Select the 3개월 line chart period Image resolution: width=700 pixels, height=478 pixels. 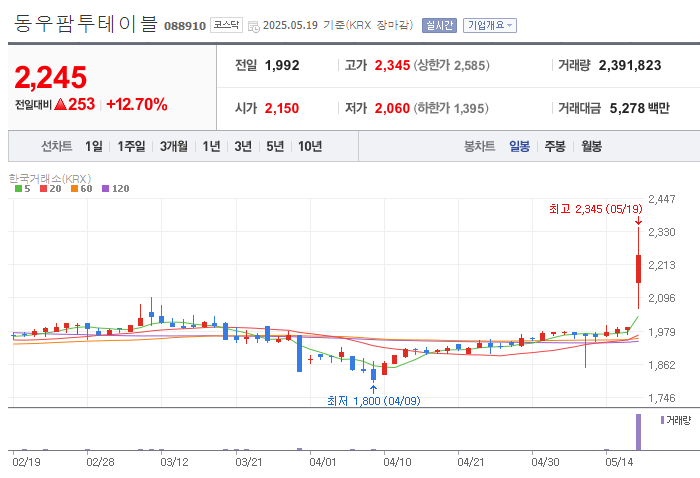tap(174, 146)
